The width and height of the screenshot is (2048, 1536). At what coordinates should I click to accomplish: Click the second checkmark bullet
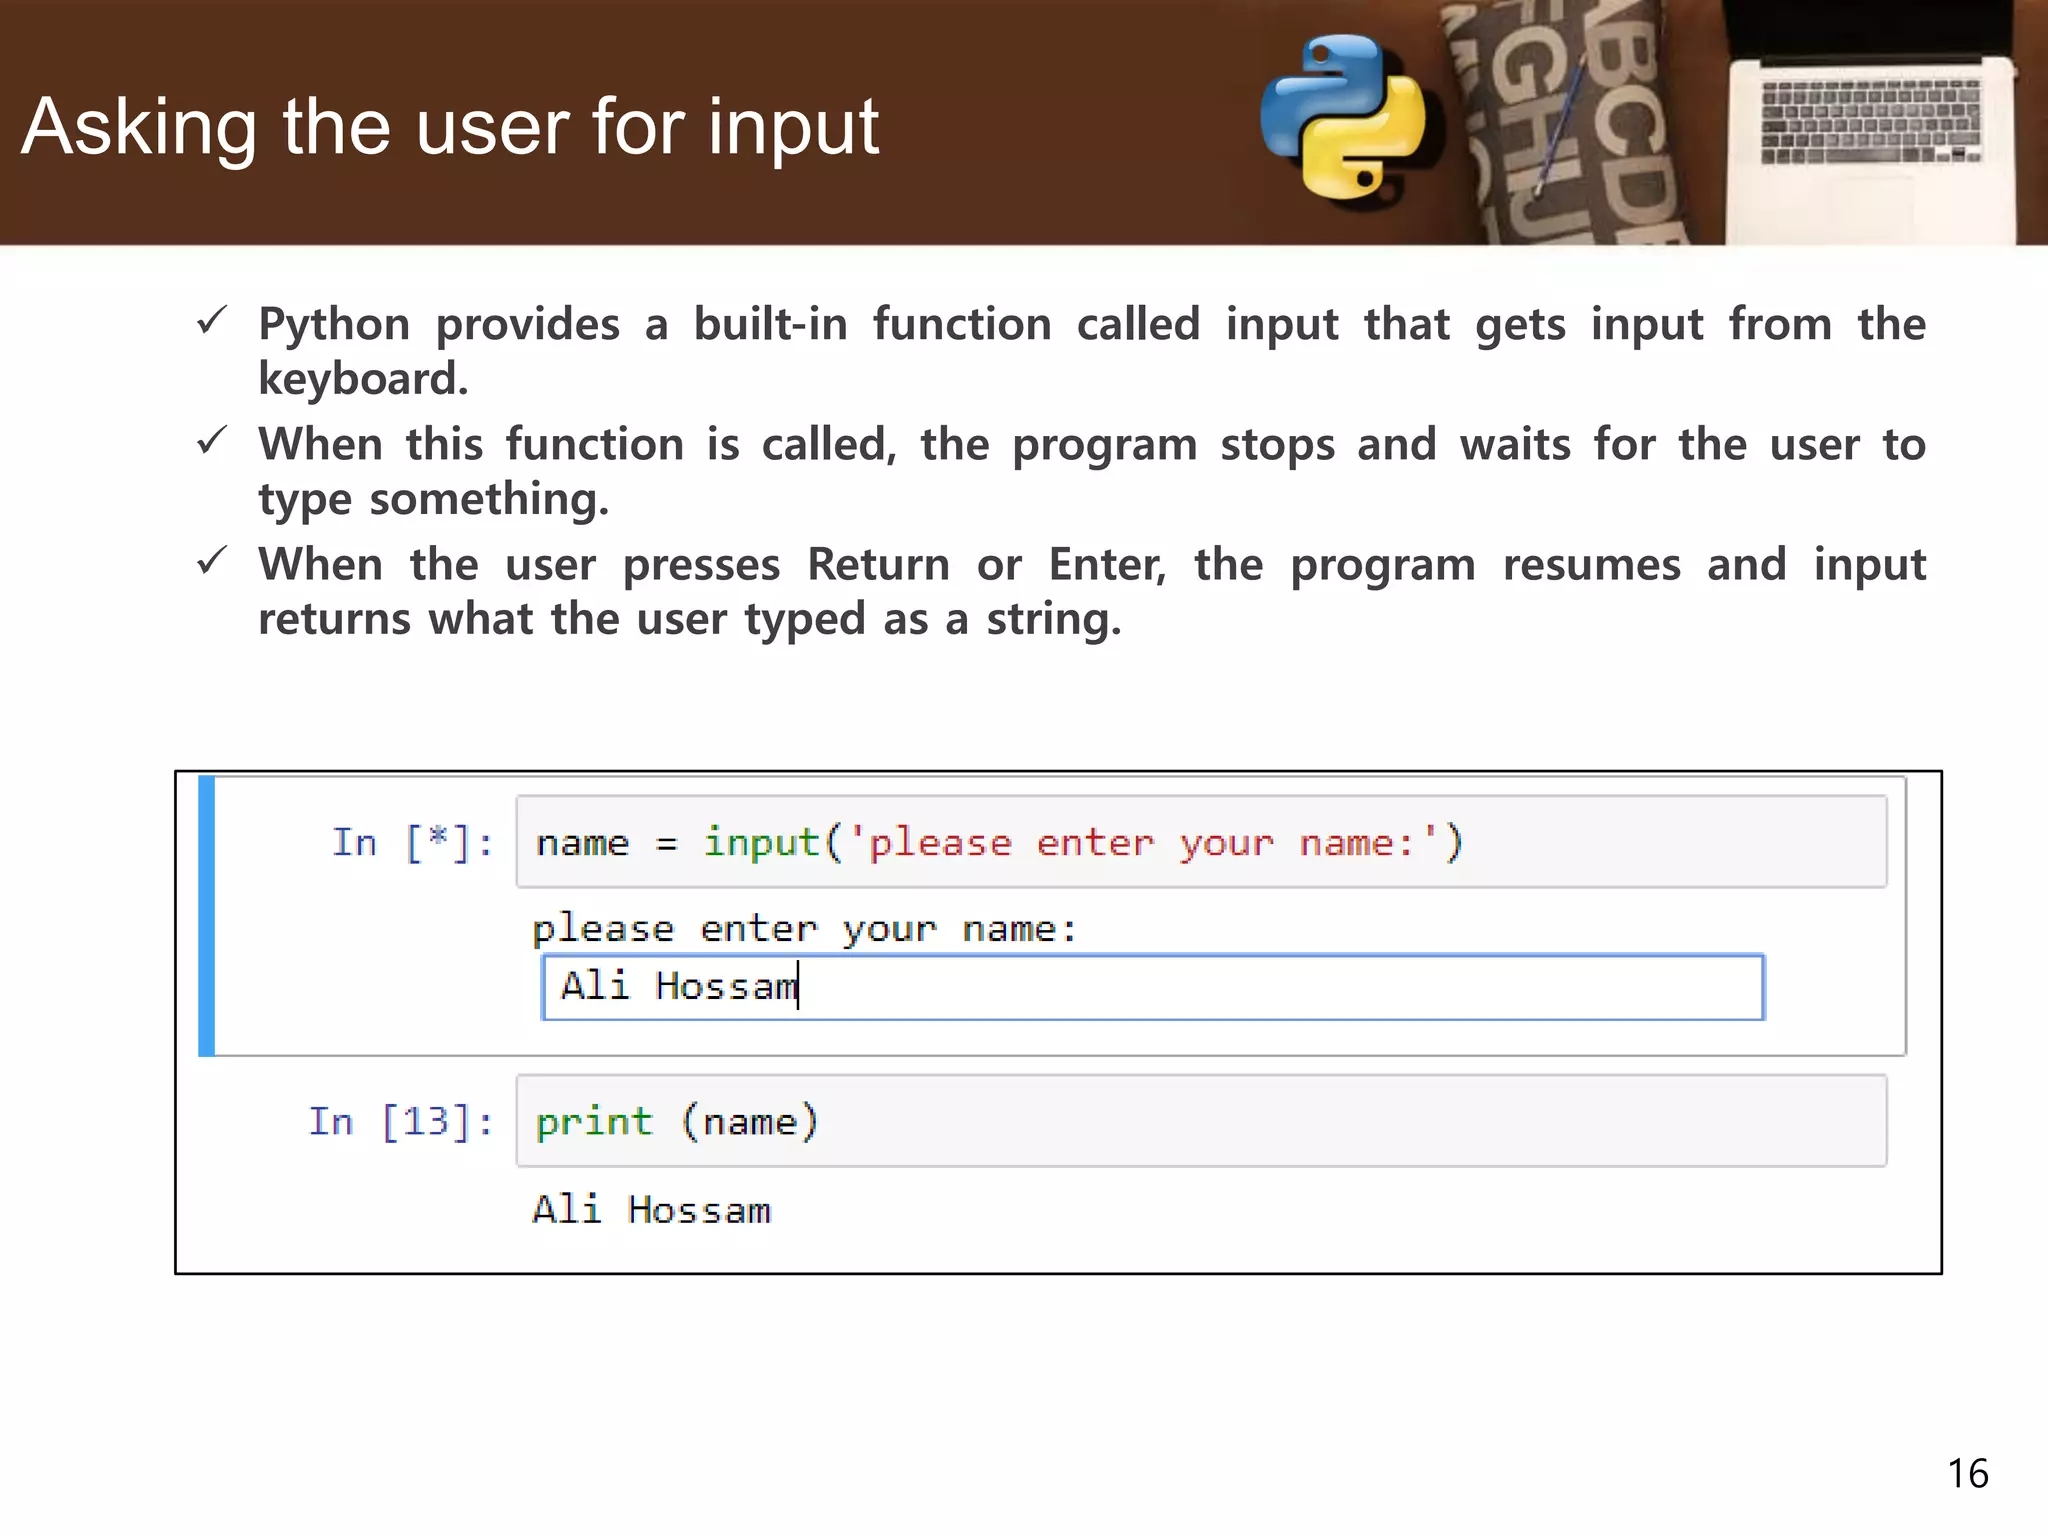212,441
